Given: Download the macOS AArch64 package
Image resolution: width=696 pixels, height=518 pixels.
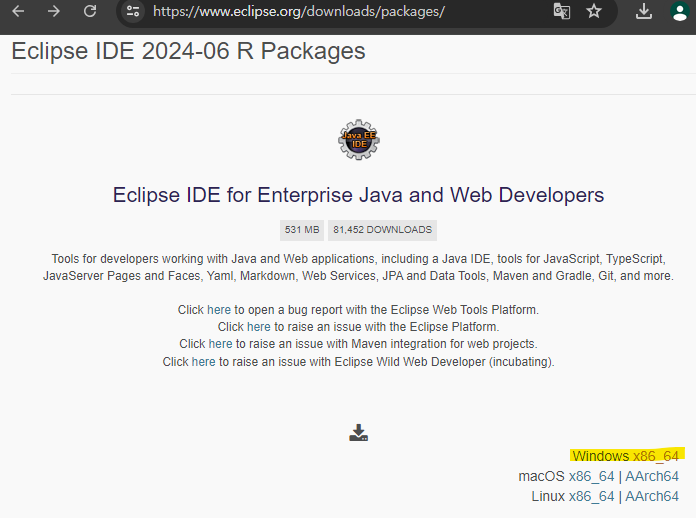Looking at the screenshot, I should pos(652,476).
